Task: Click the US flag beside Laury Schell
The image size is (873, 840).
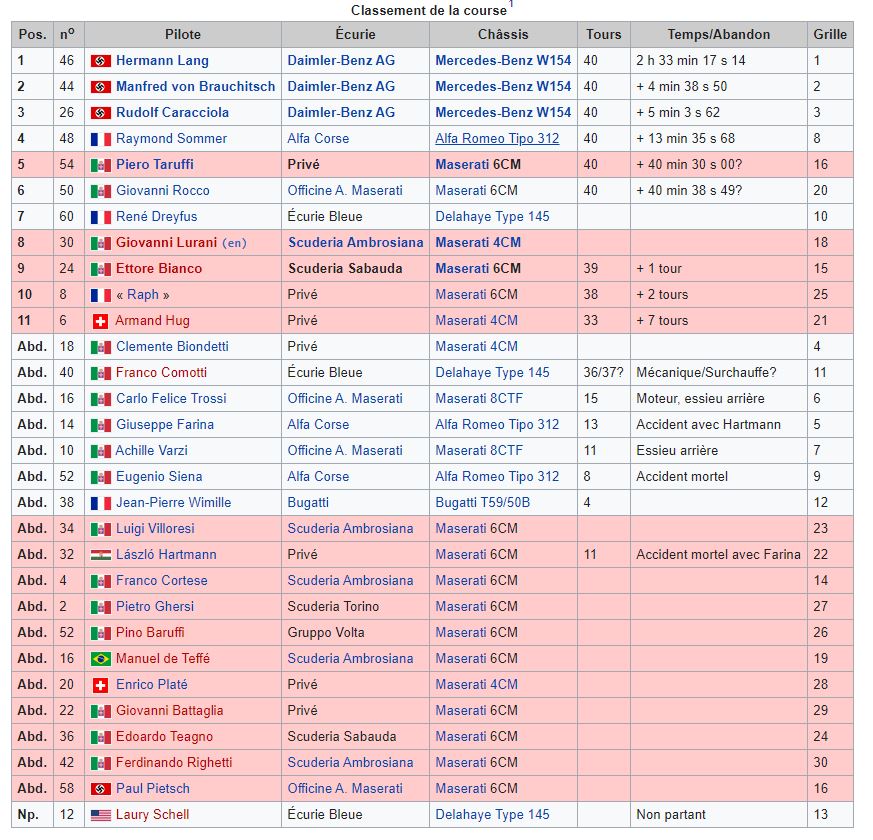Action: coord(101,815)
